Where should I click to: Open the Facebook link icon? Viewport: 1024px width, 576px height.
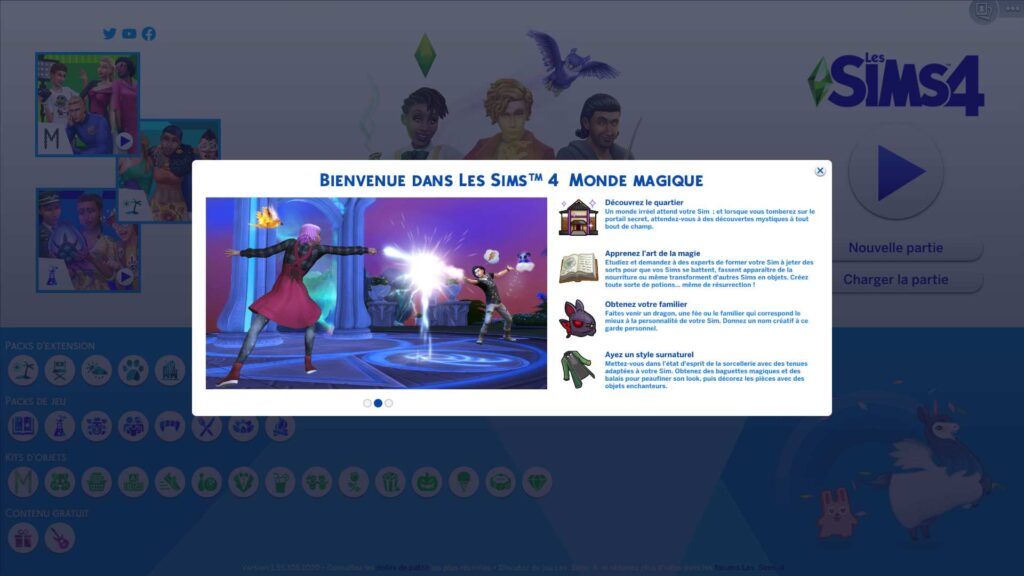149,33
